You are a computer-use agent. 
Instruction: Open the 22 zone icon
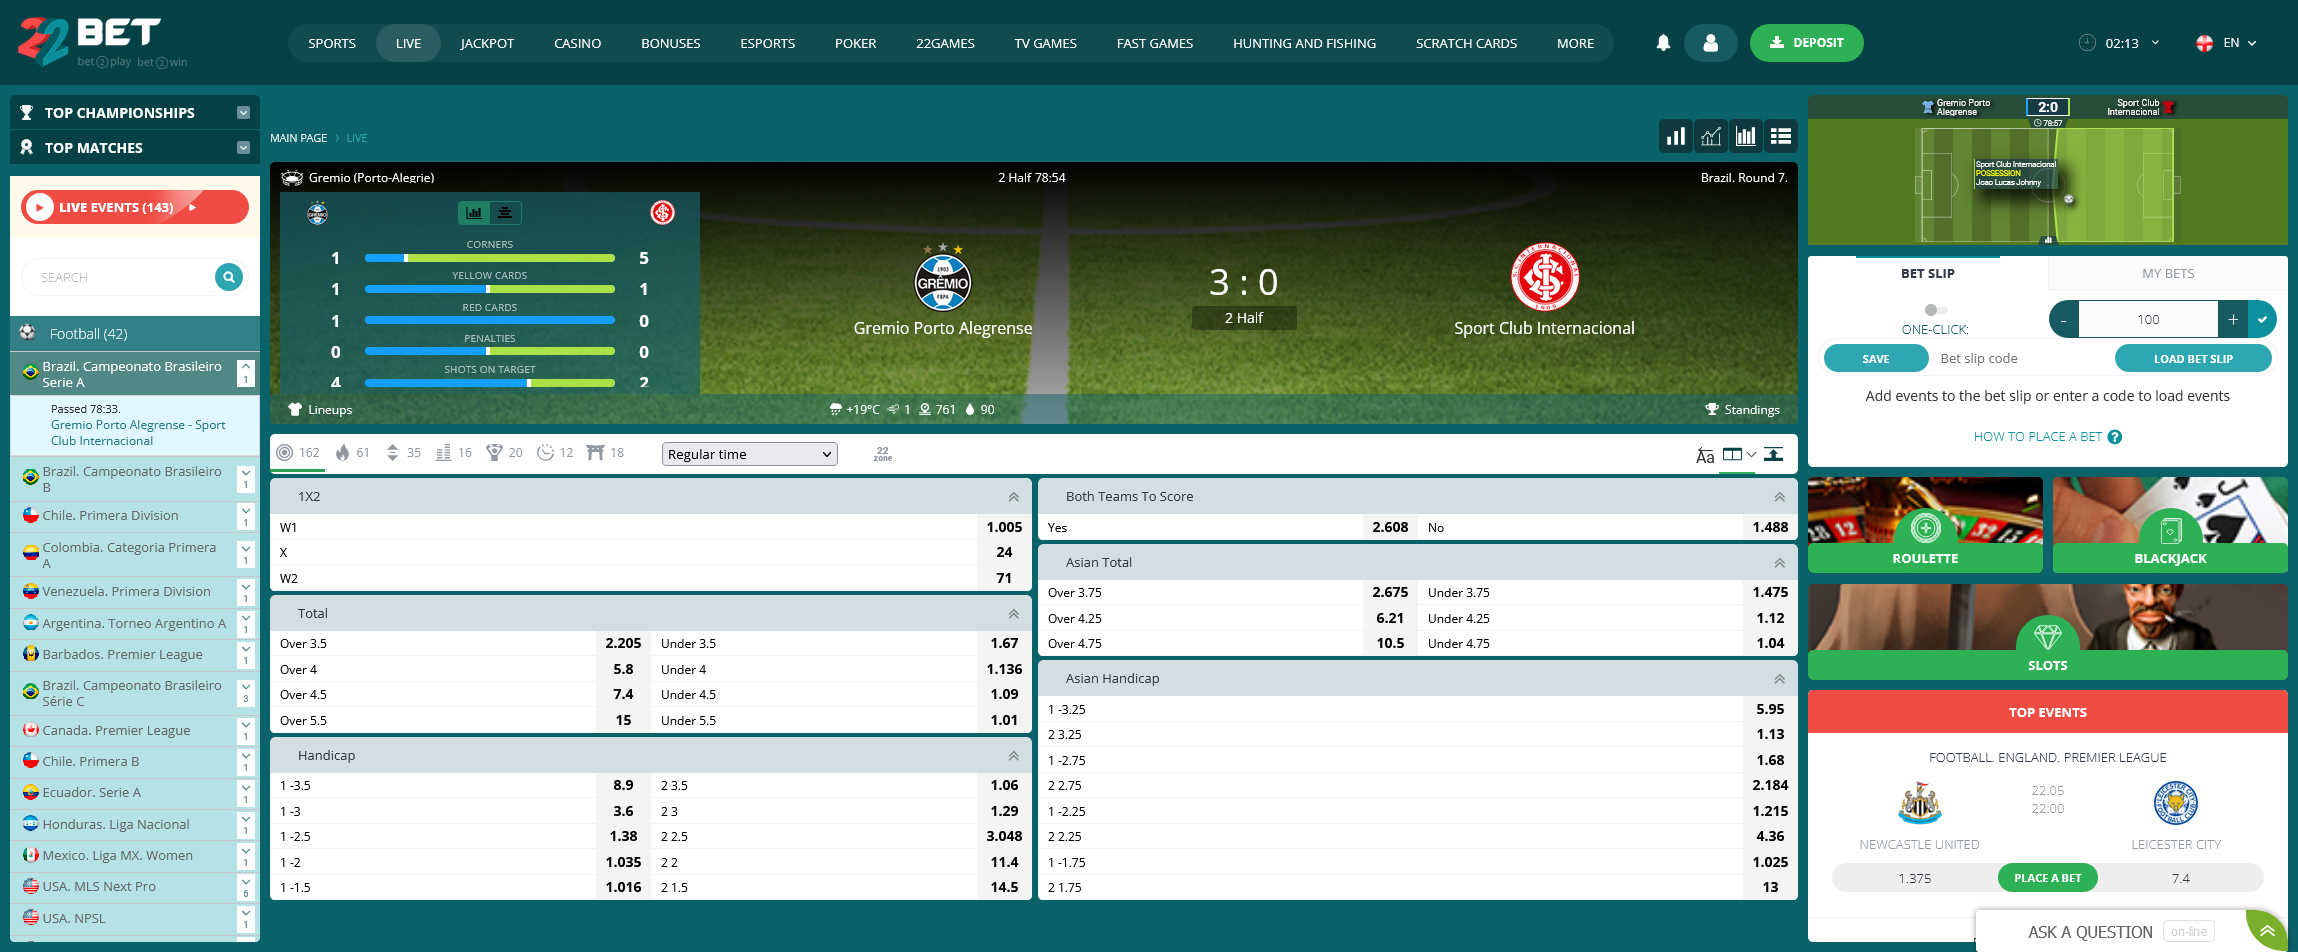(882, 454)
